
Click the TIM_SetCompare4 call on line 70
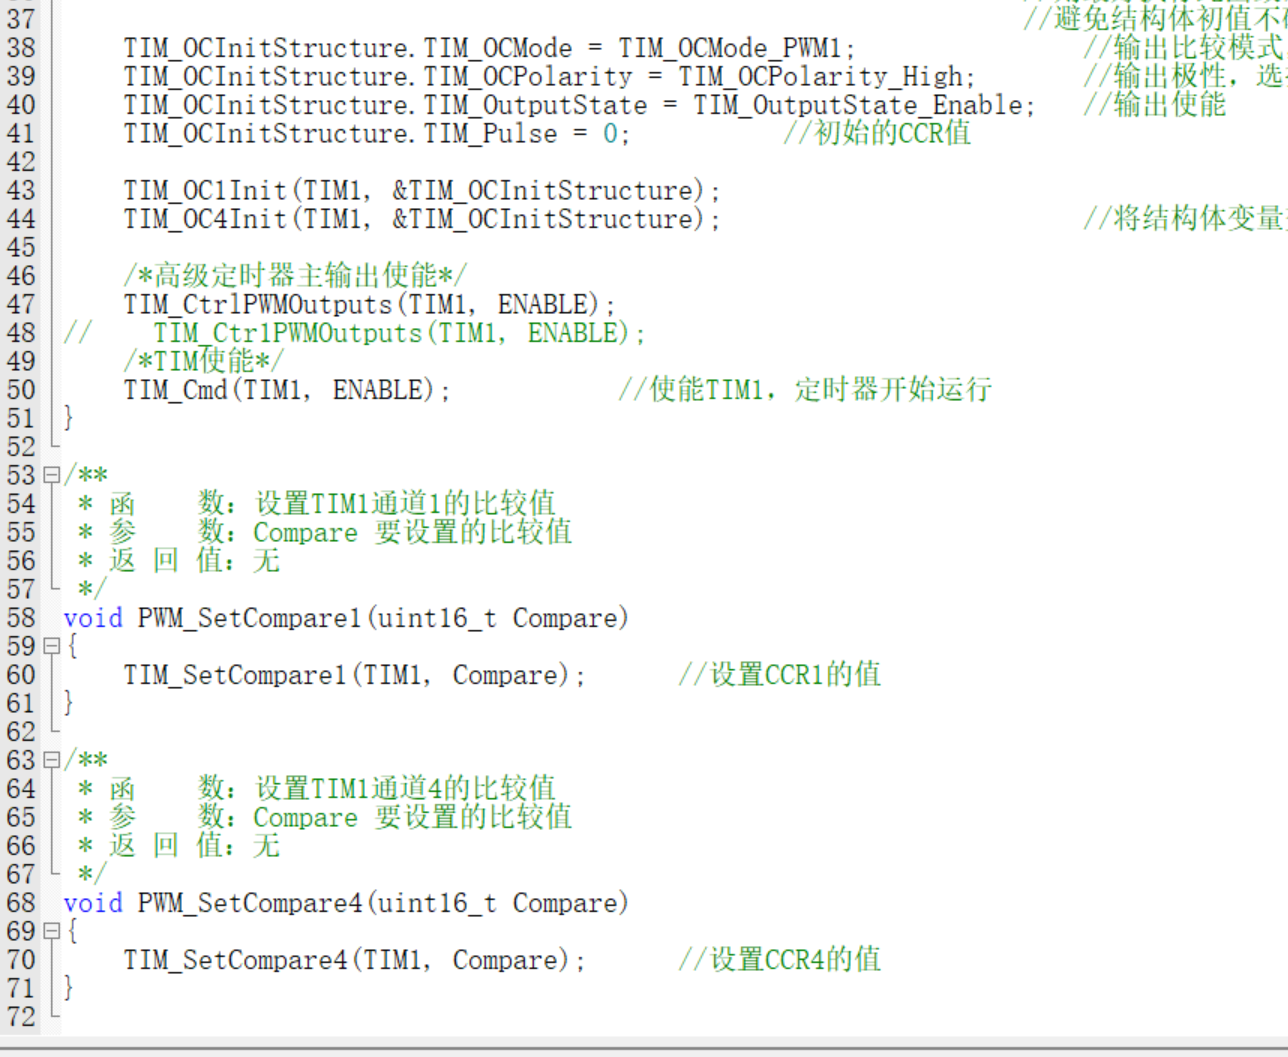pos(354,960)
